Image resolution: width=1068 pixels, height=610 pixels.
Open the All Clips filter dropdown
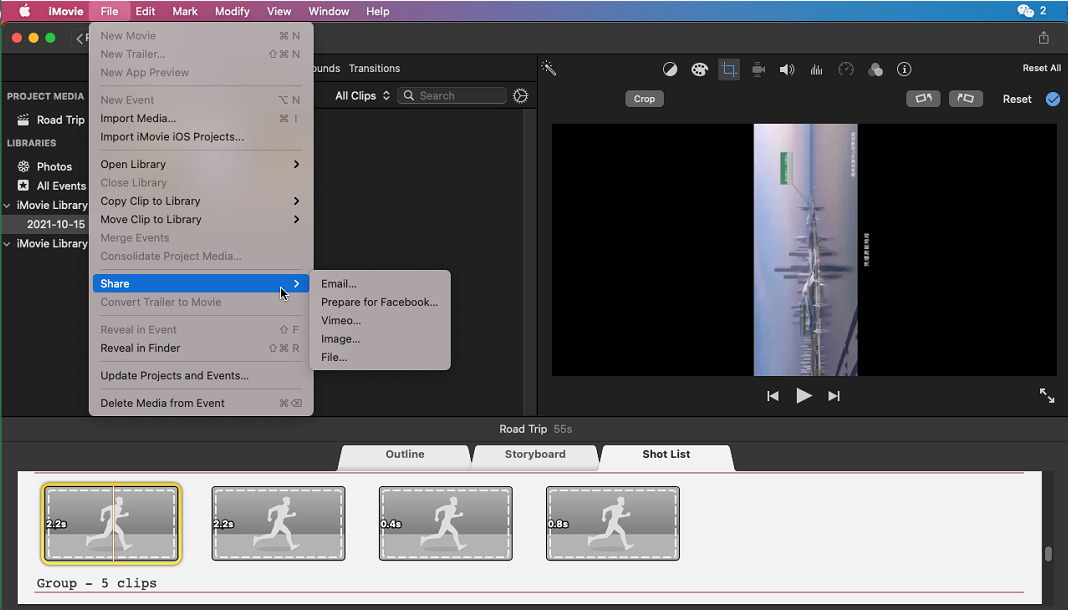click(362, 96)
